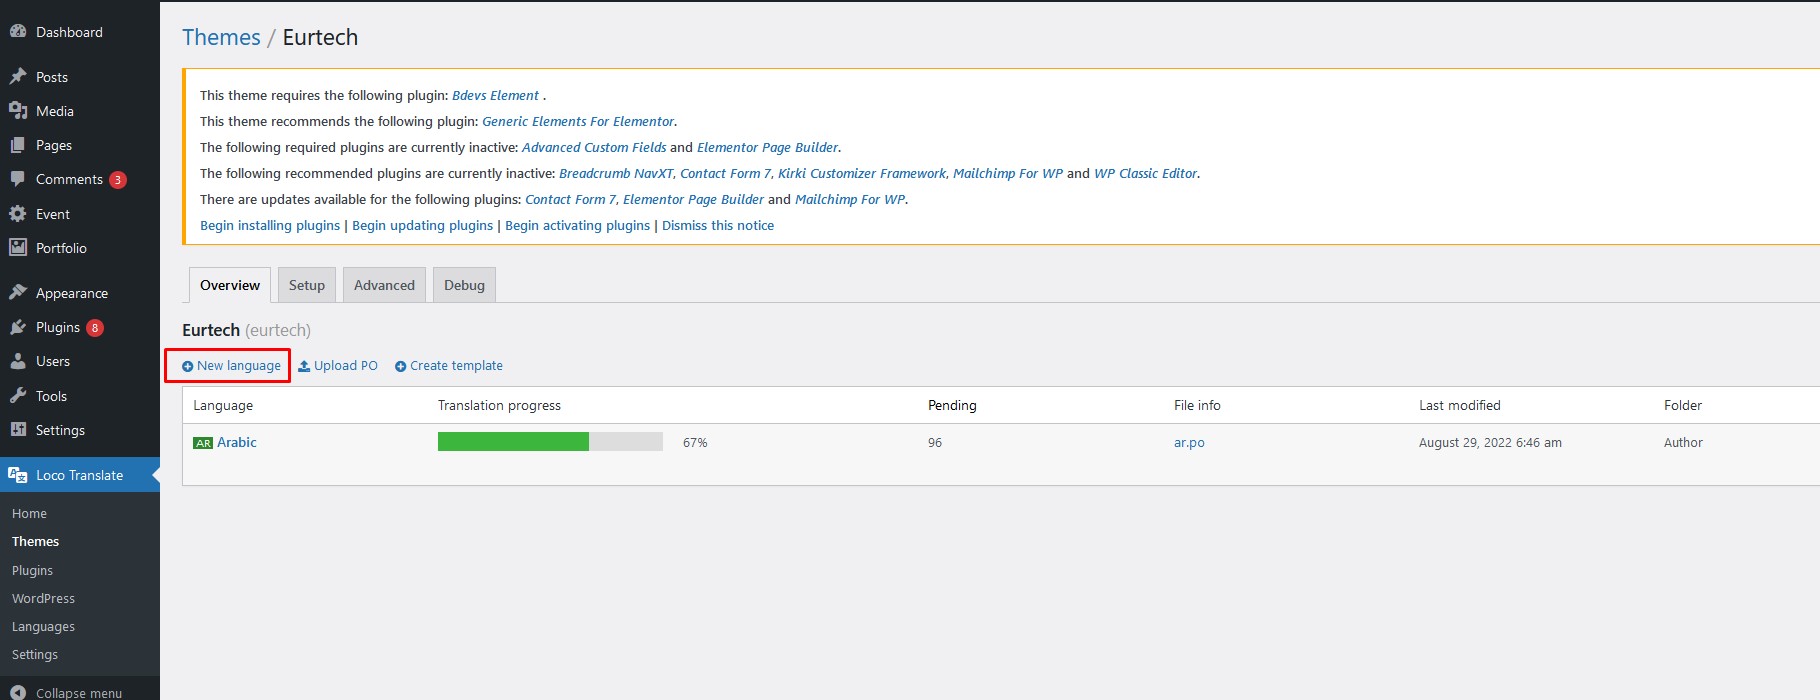Click the Plugins plug icon

(18, 327)
